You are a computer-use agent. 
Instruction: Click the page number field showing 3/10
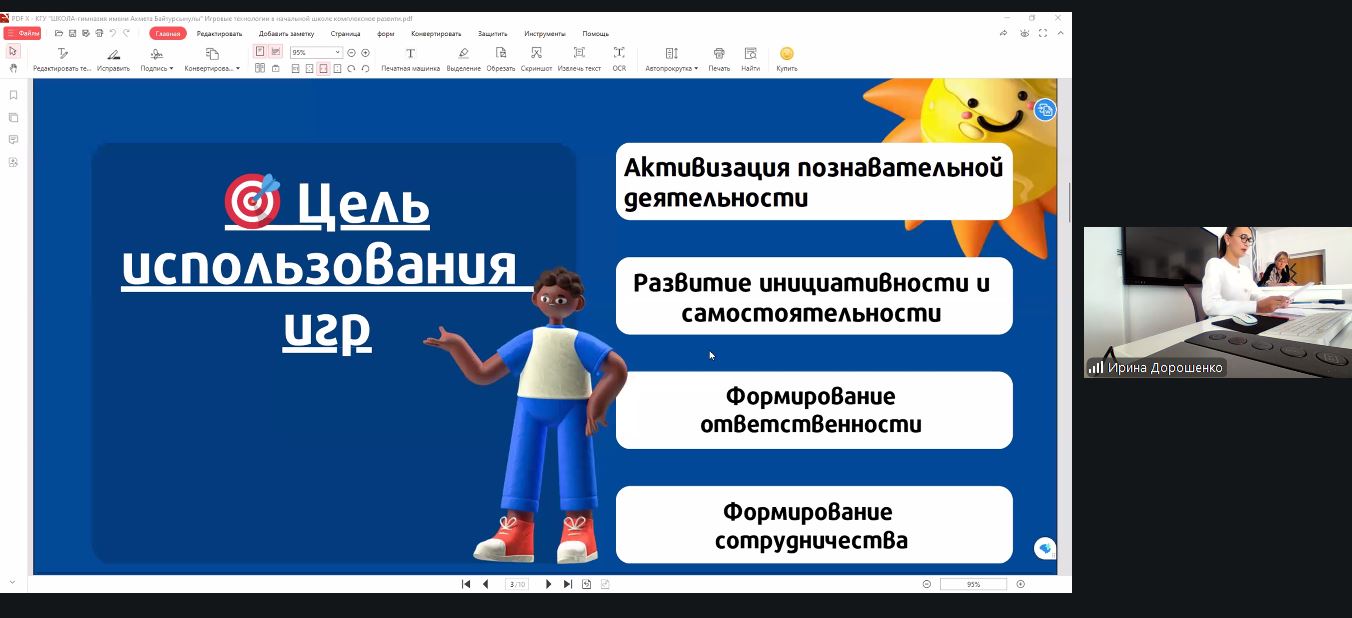517,584
